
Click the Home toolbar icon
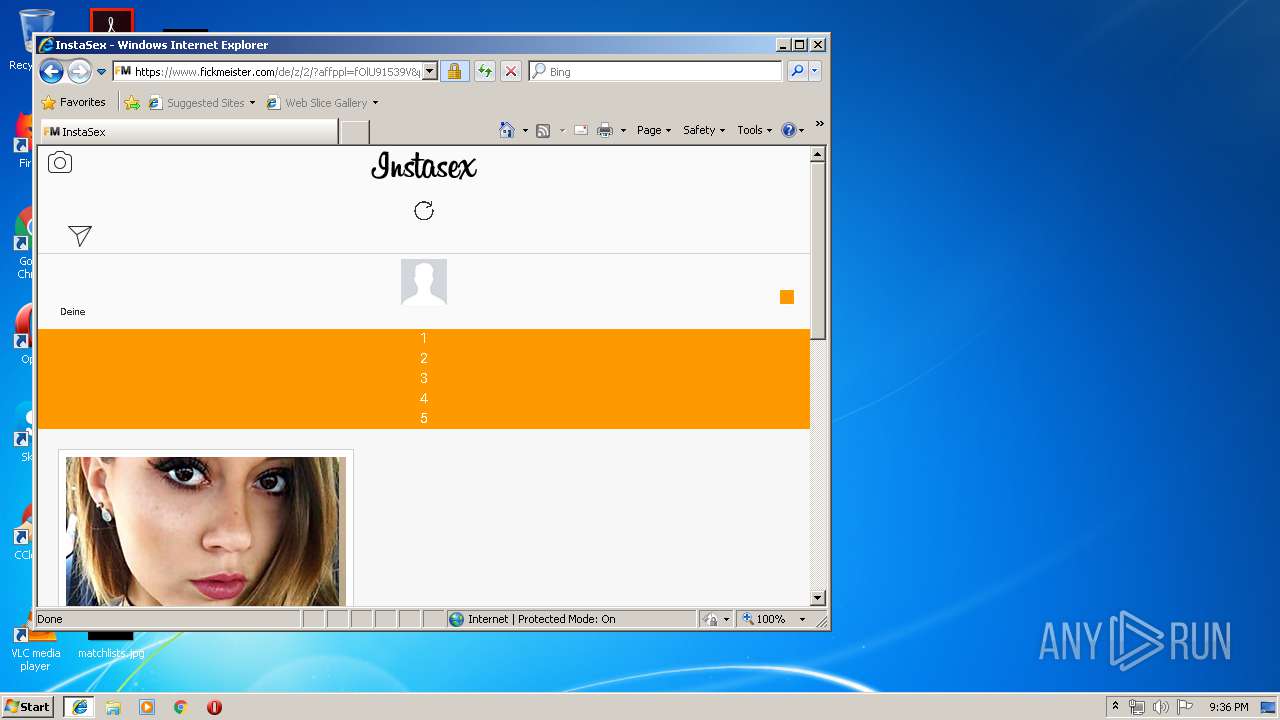coord(507,130)
